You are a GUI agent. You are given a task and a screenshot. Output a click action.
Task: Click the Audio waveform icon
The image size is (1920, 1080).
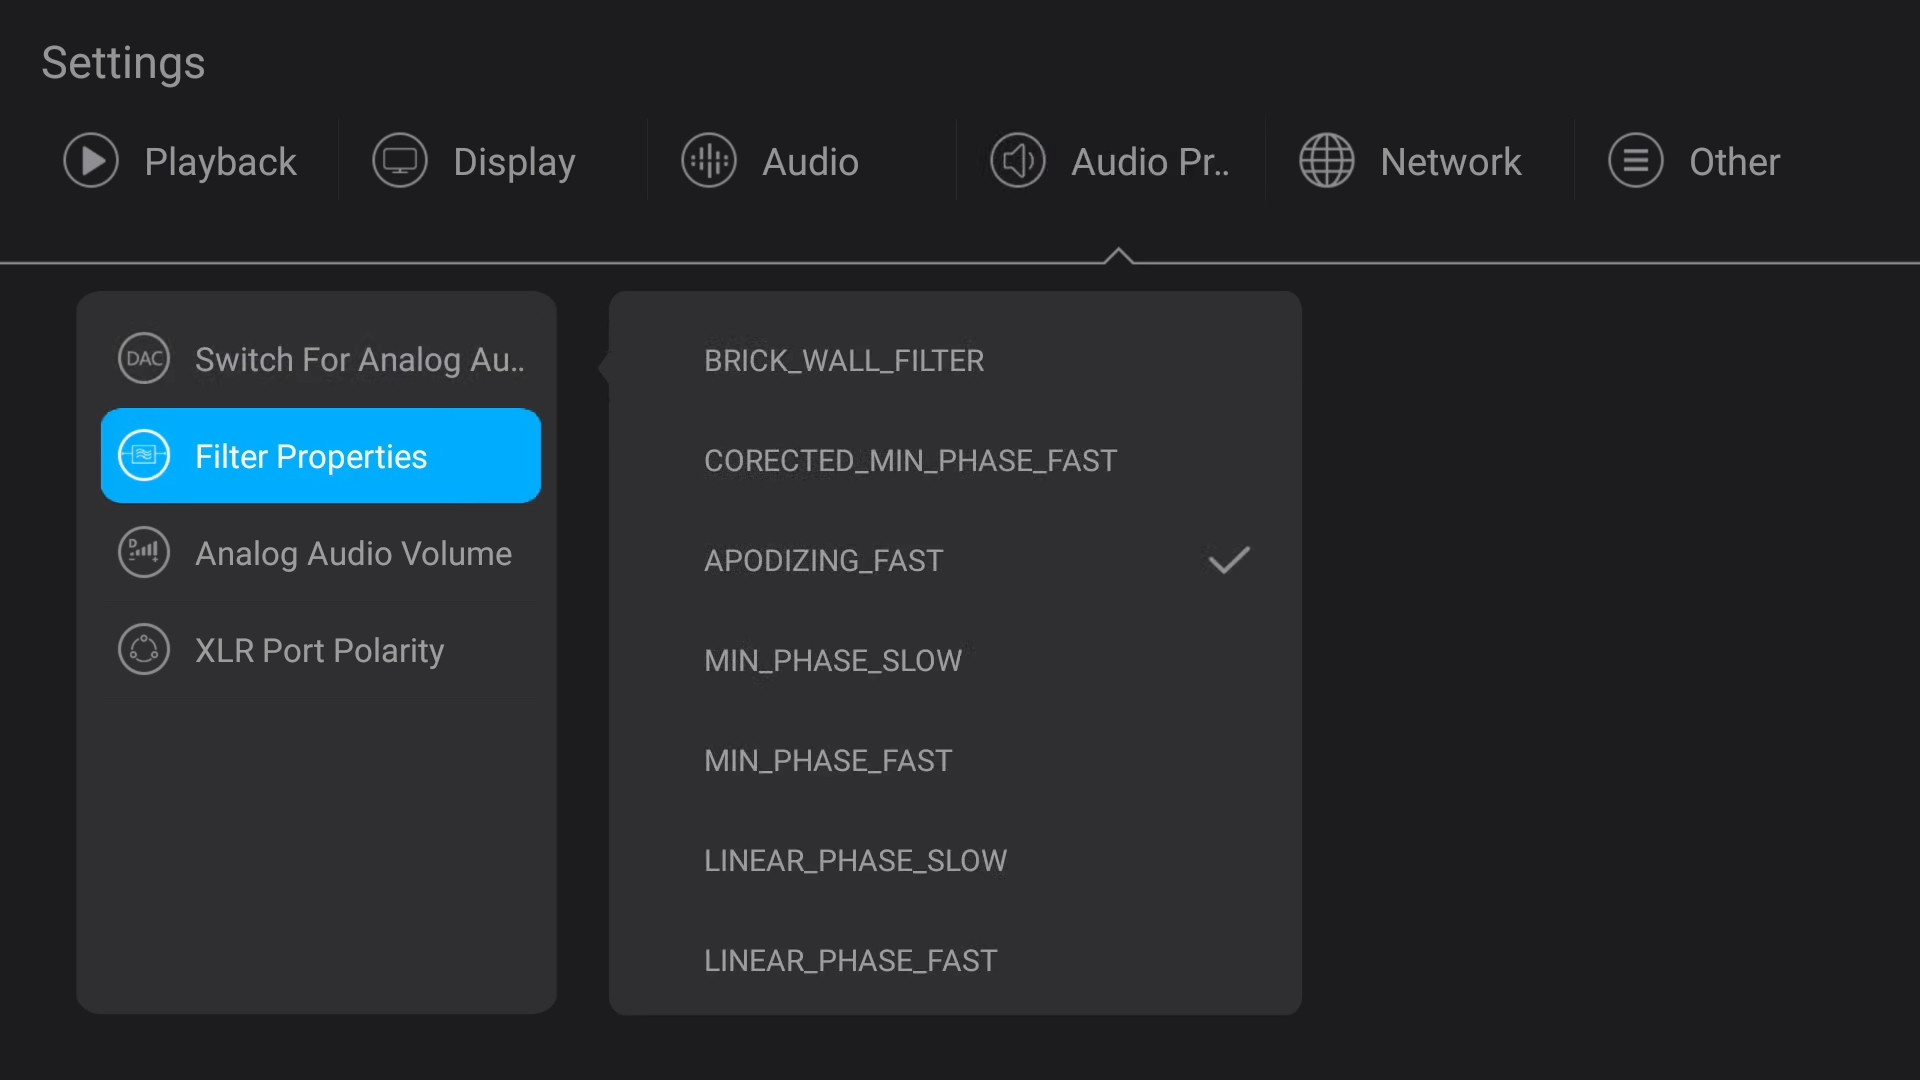point(709,161)
